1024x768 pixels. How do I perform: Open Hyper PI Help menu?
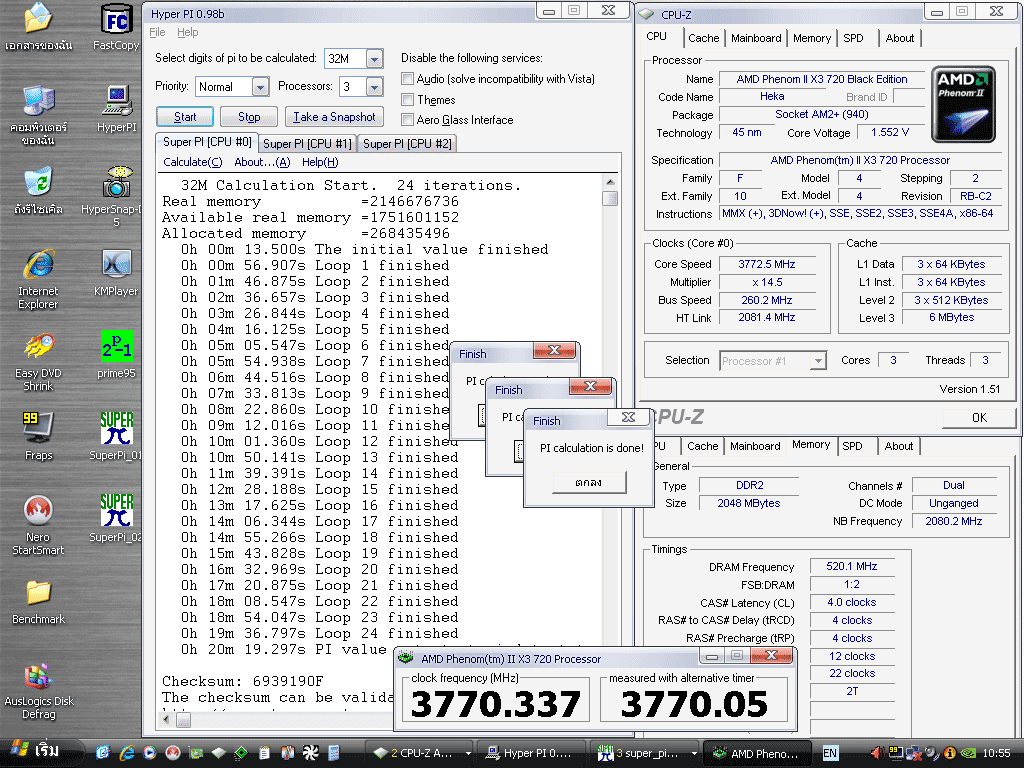(x=187, y=32)
